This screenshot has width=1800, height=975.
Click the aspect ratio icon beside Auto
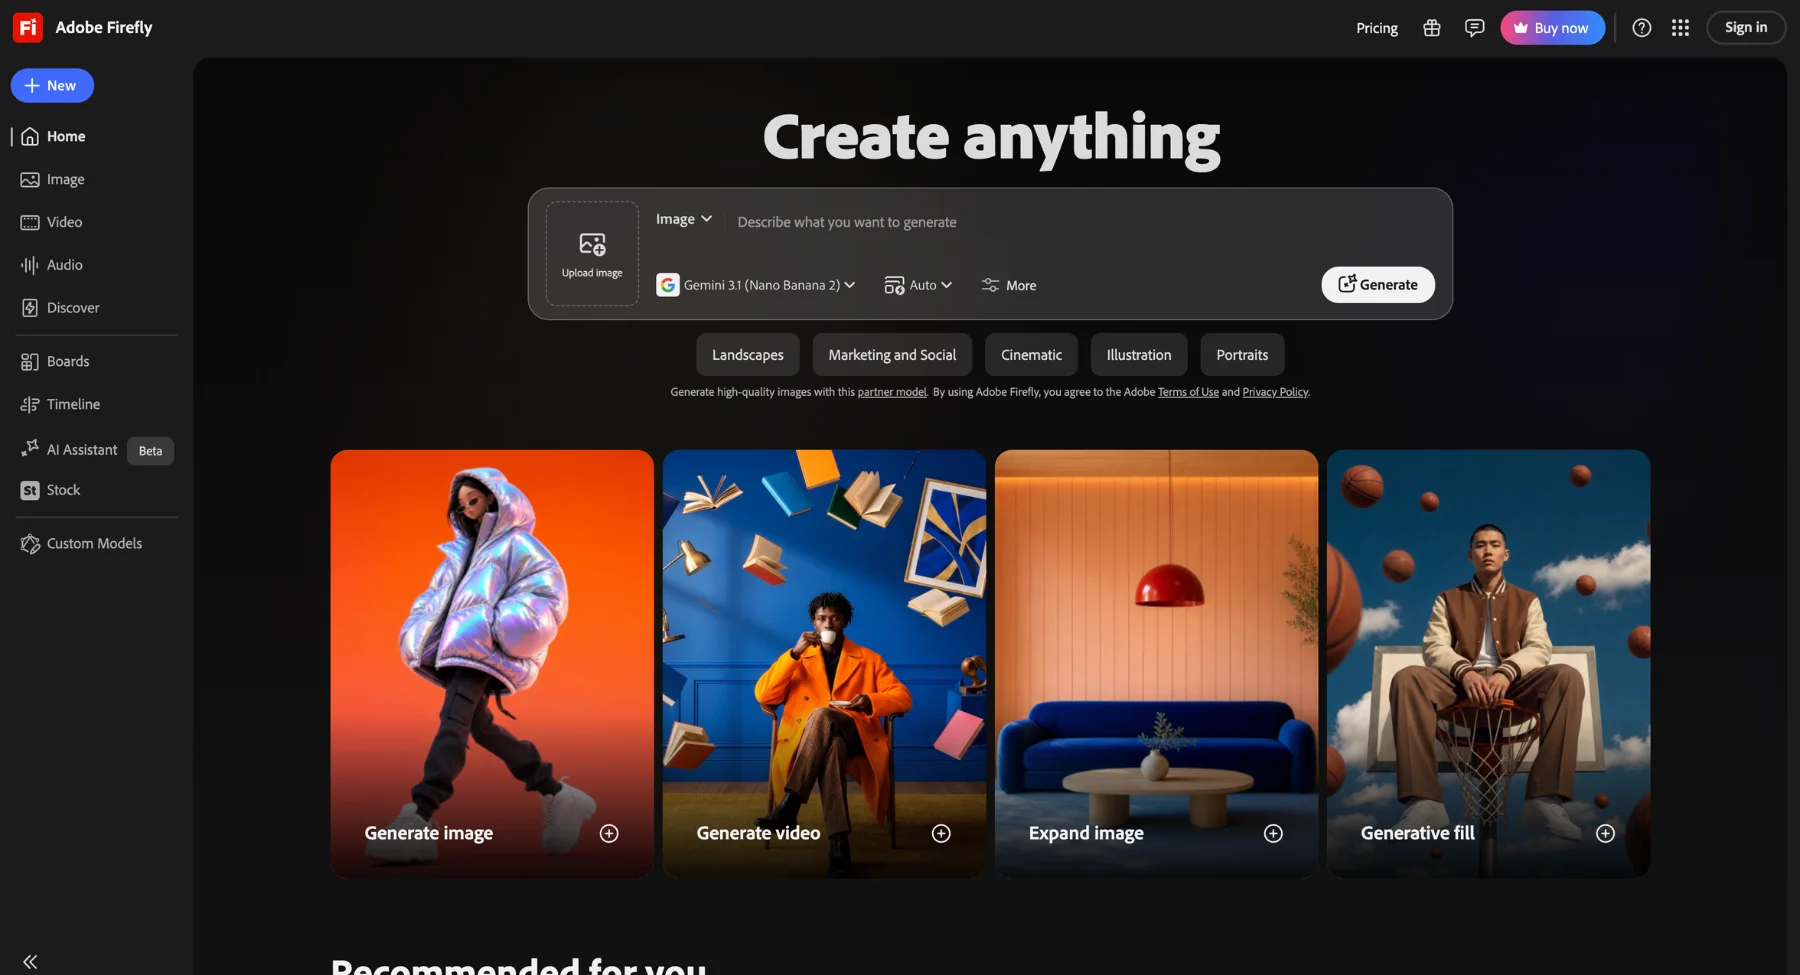pos(894,285)
